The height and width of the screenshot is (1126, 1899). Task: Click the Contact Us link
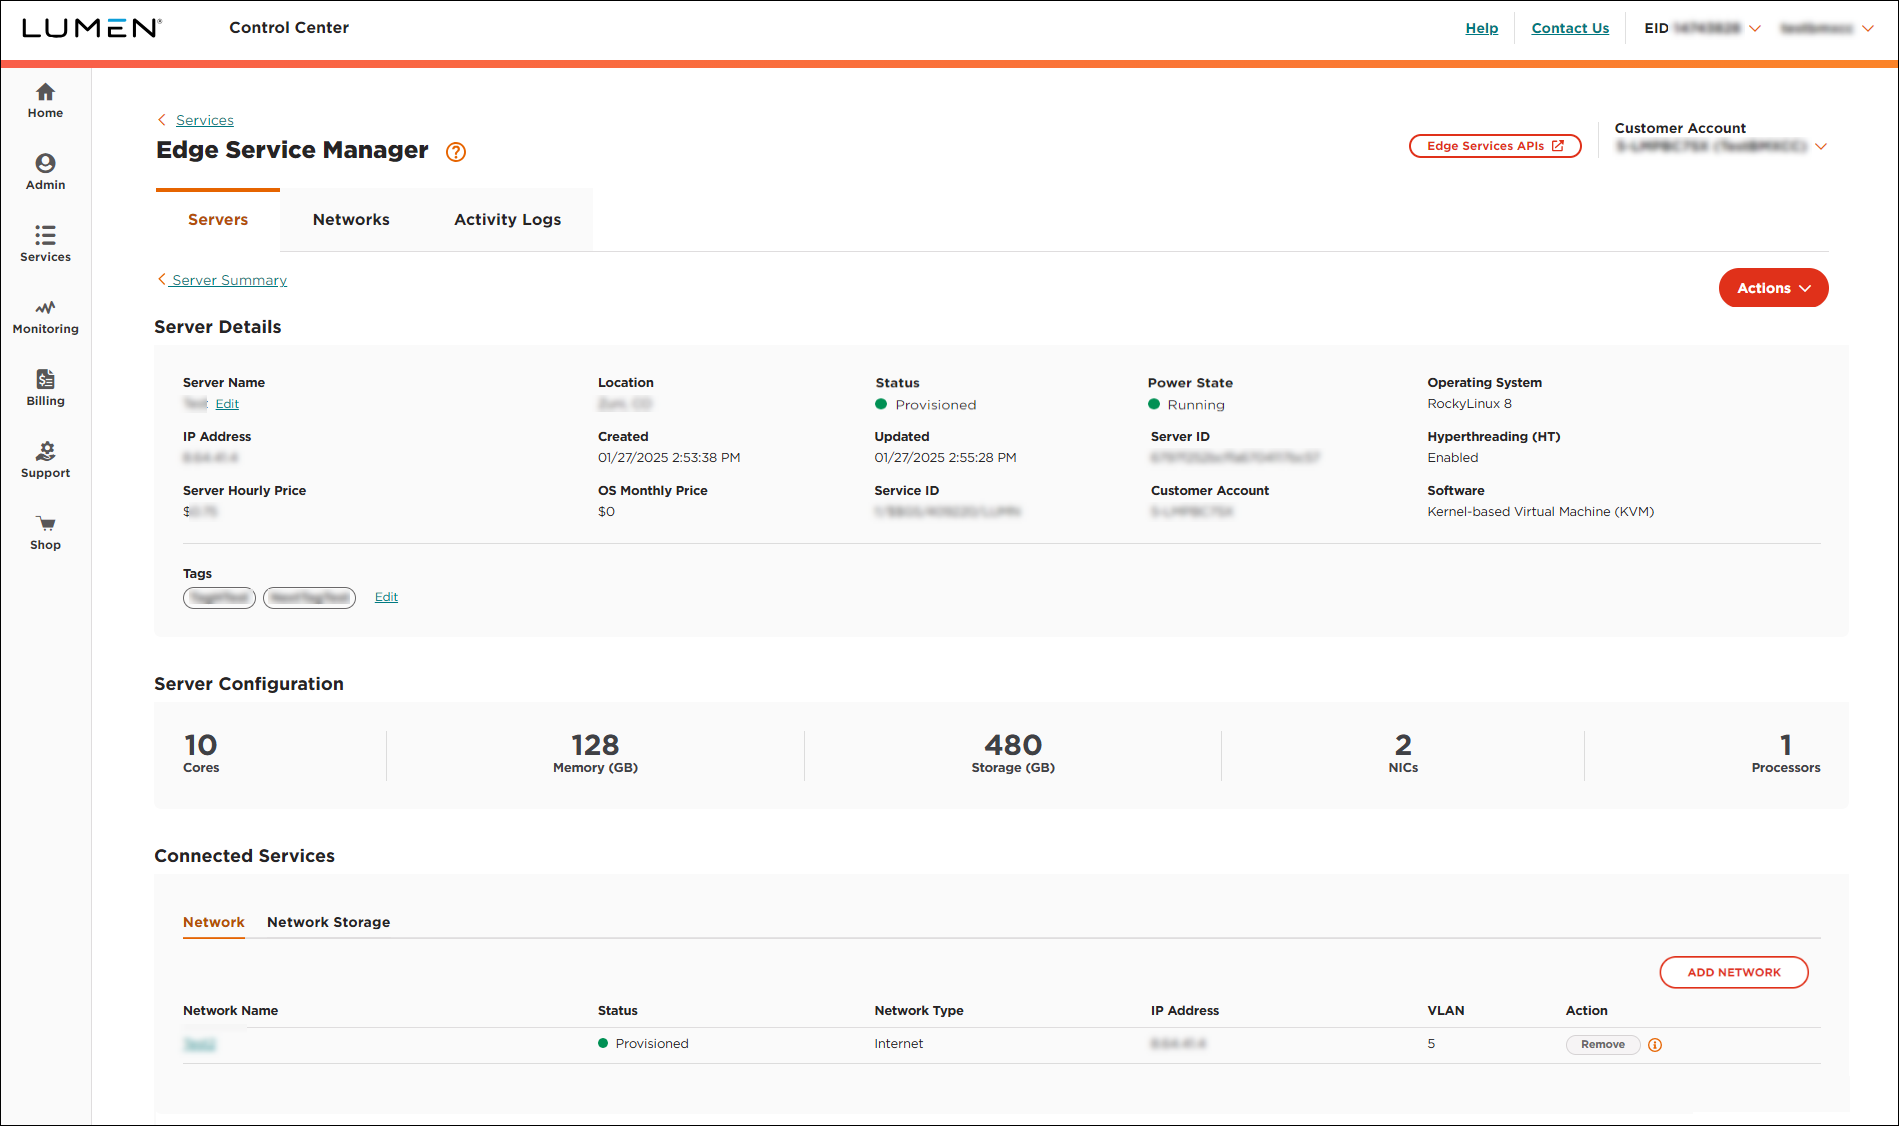pos(1570,28)
